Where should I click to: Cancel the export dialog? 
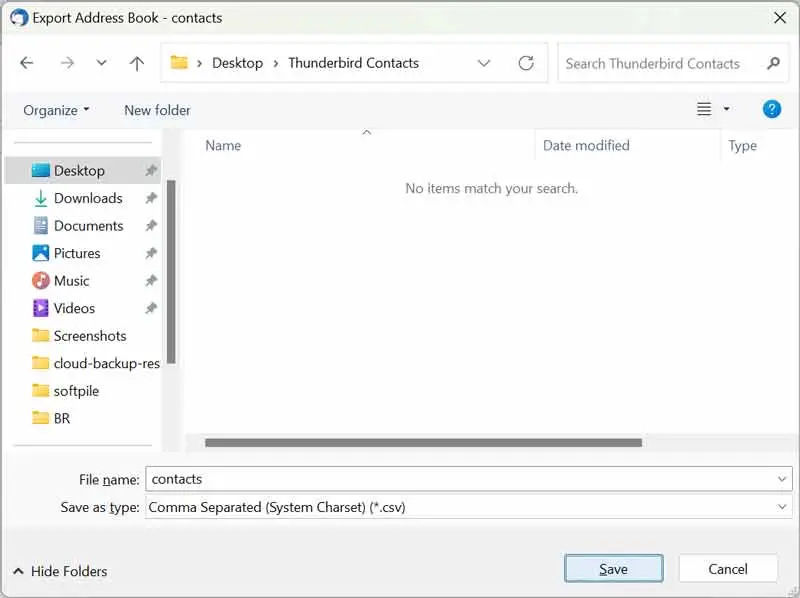(727, 569)
